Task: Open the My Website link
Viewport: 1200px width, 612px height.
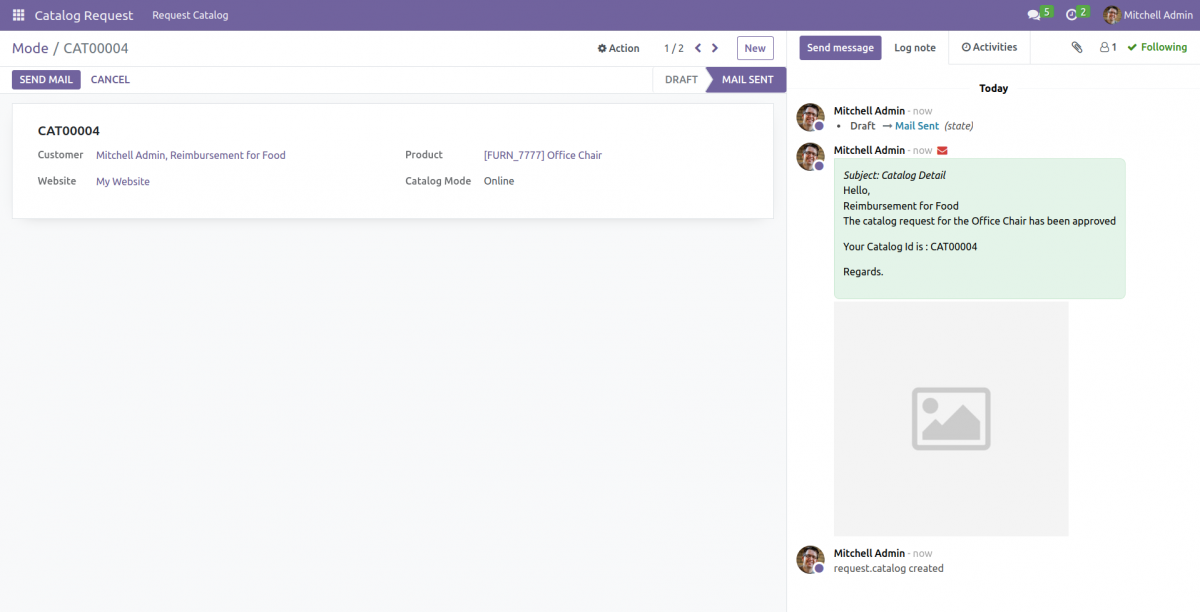Action: tap(122, 181)
